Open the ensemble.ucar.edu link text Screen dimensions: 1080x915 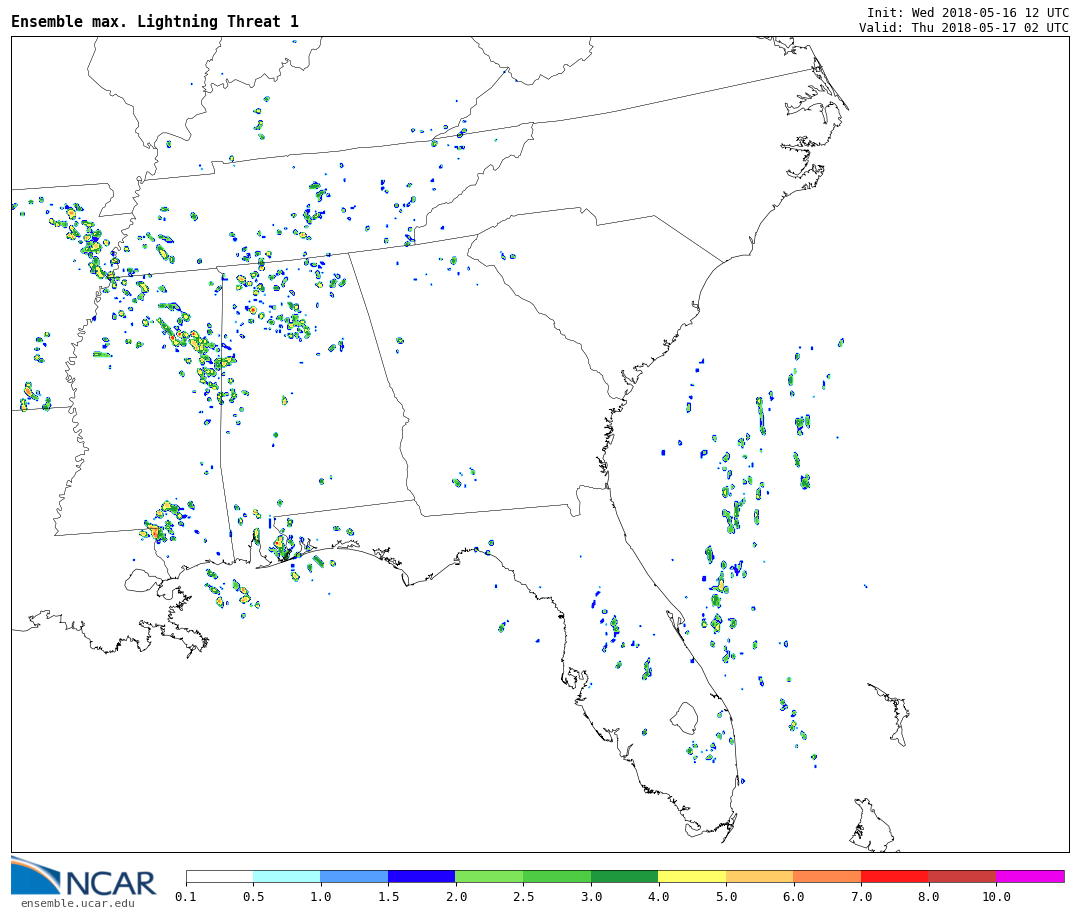(x=78, y=903)
